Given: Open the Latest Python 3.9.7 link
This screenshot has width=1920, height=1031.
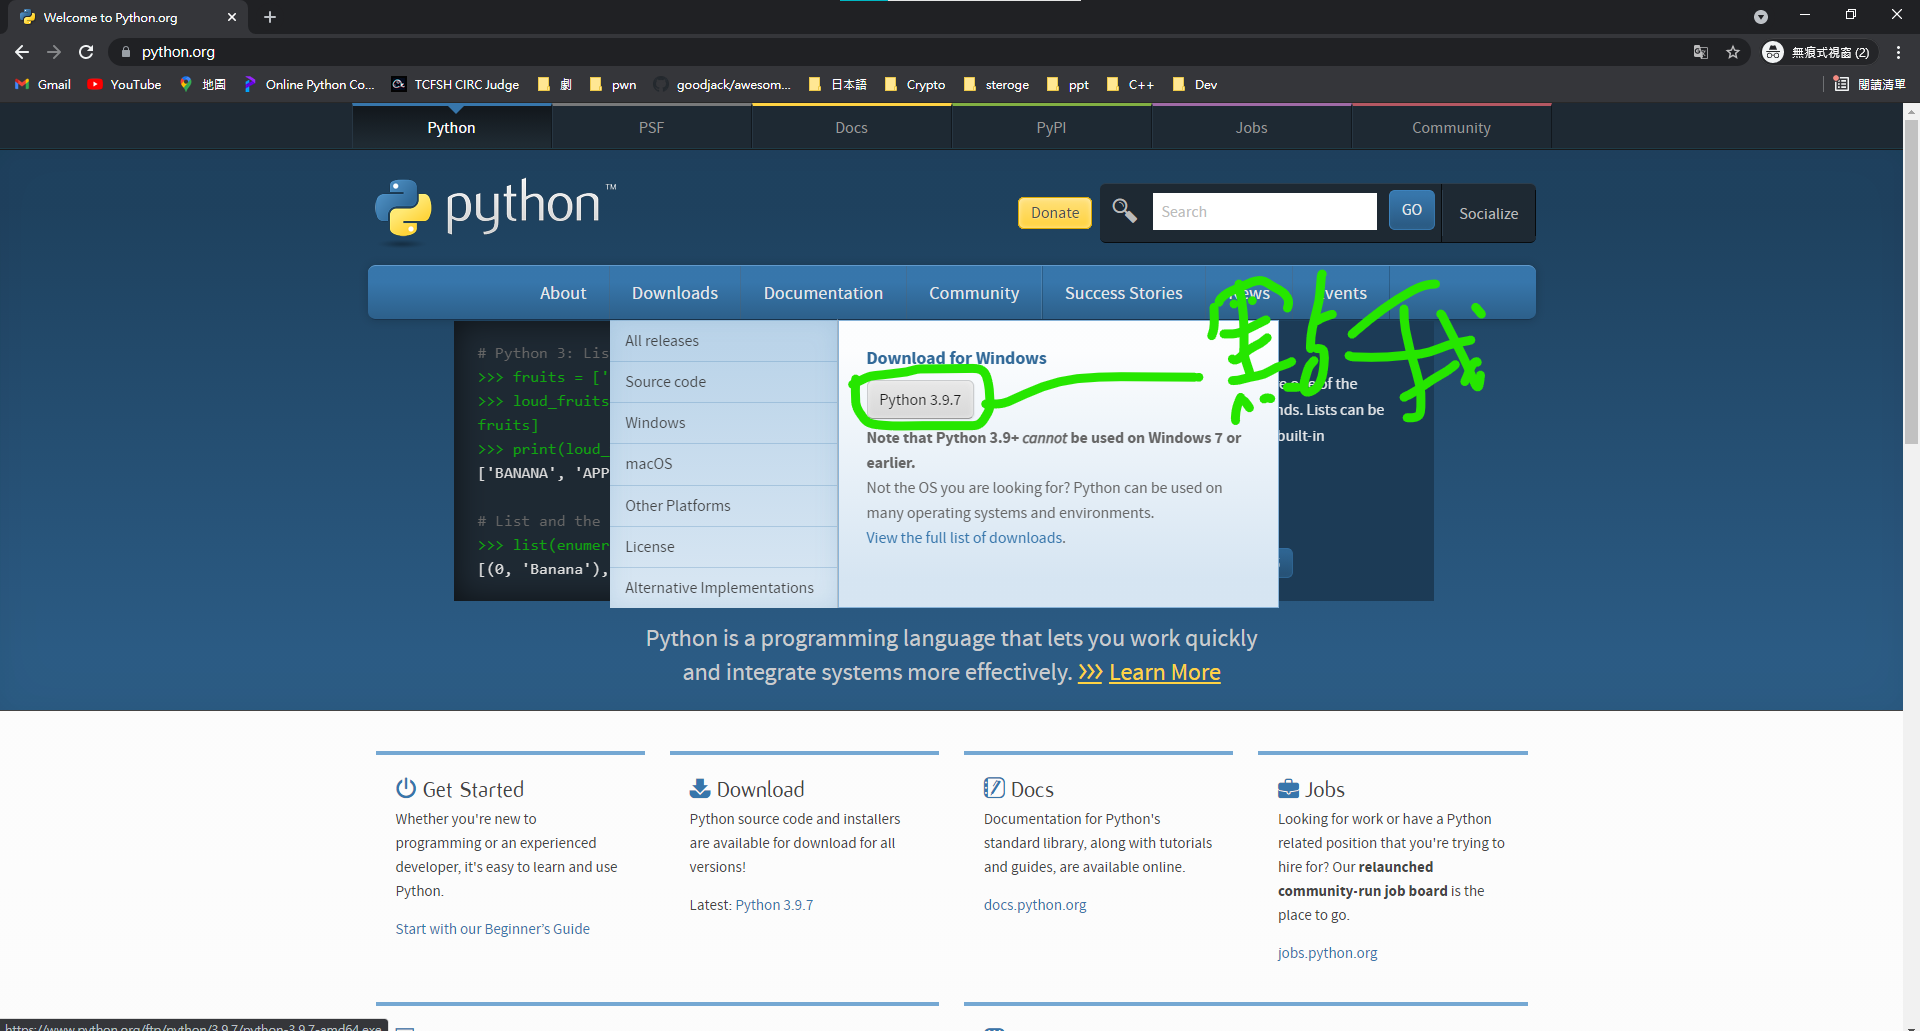Looking at the screenshot, I should (x=774, y=905).
